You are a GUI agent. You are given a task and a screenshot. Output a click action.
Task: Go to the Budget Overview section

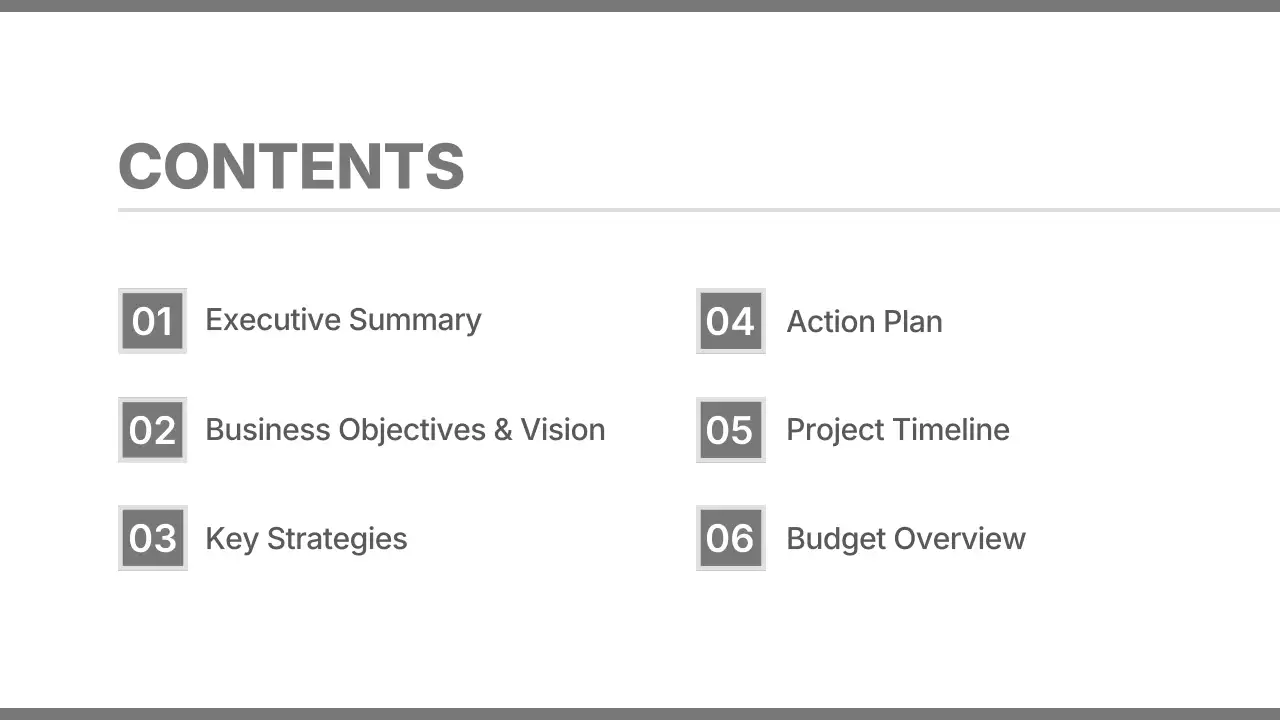[905, 539]
